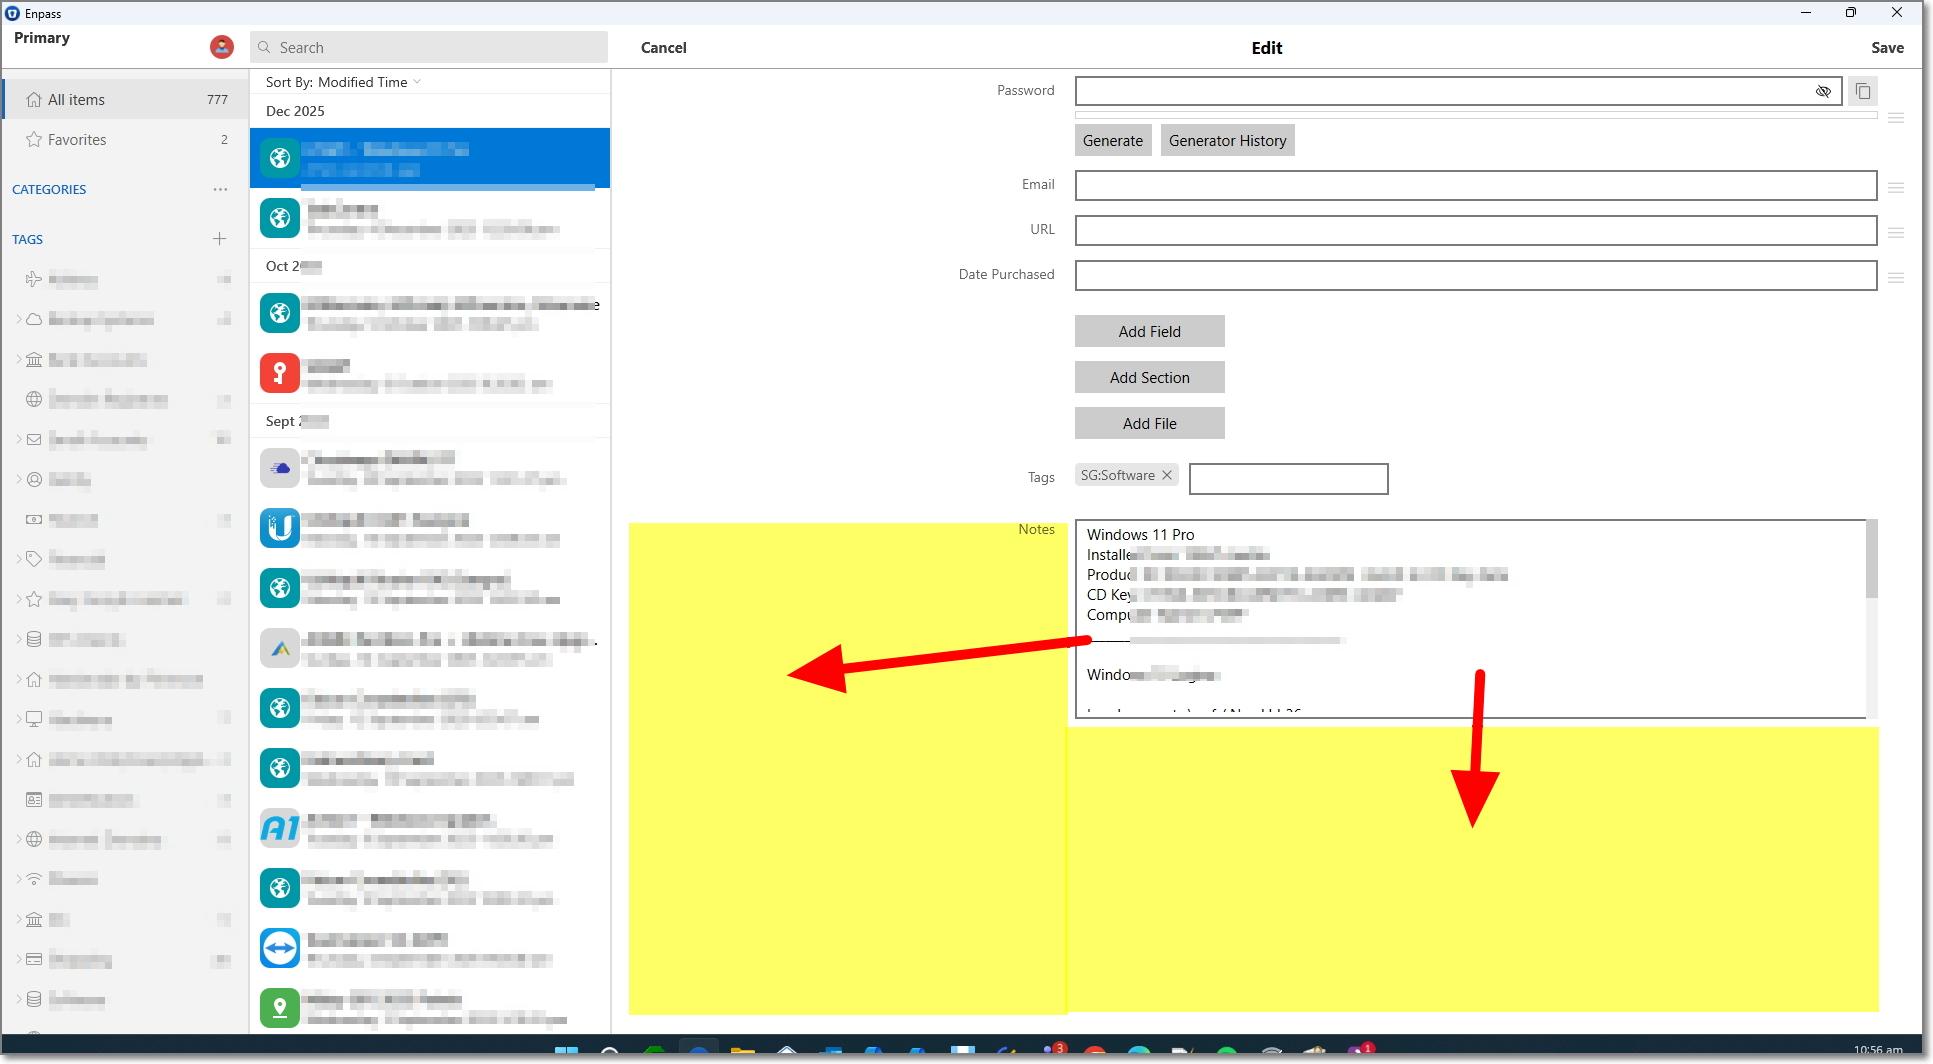Screen dimensions: 1933x1064
Task: Toggle password visibility eye icon
Action: (1823, 92)
